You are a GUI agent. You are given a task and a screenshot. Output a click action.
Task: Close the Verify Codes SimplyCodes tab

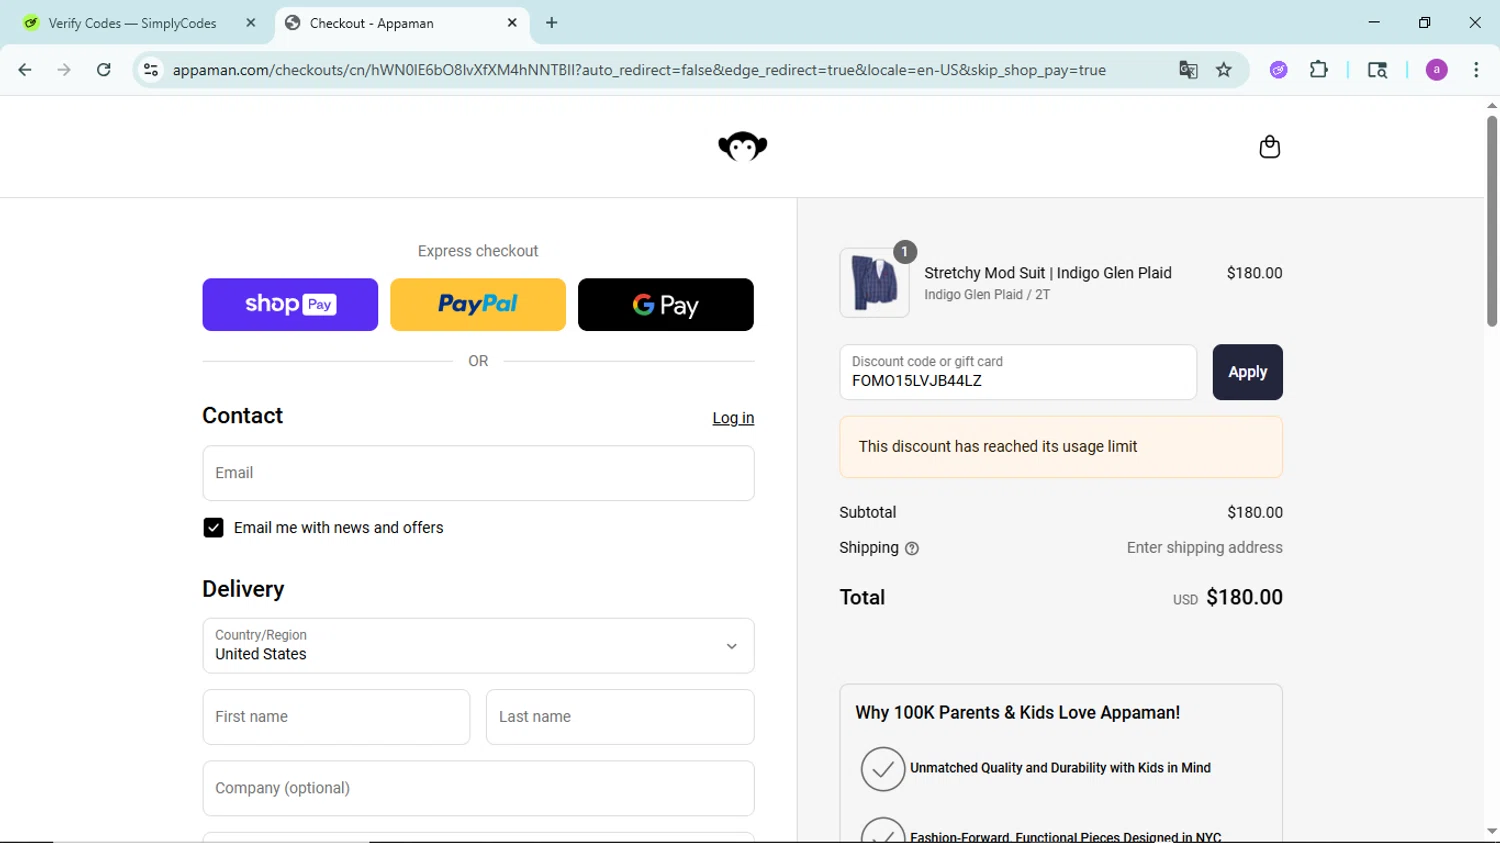point(251,23)
